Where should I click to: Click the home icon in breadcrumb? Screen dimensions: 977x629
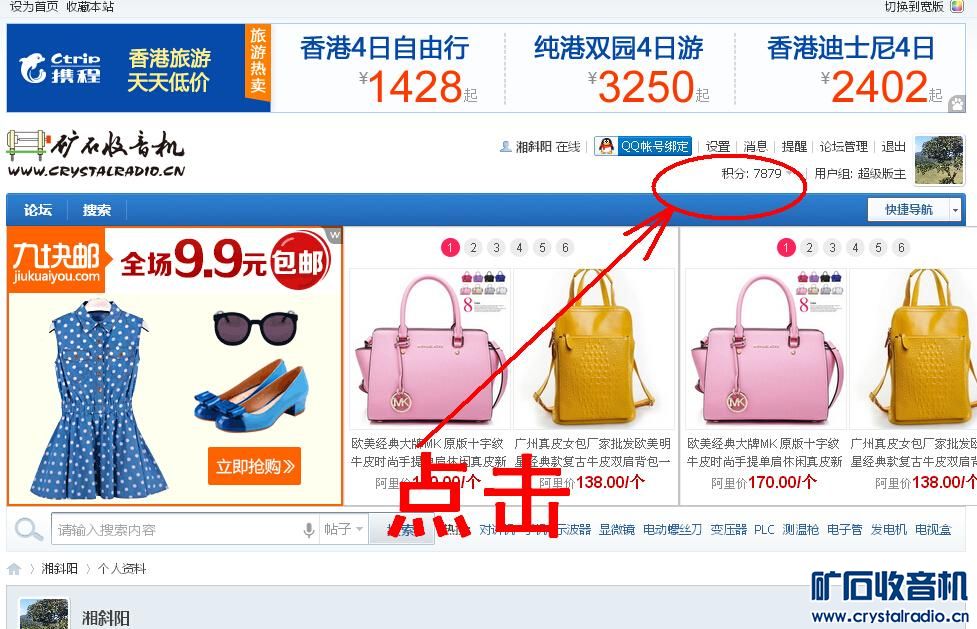[14, 569]
